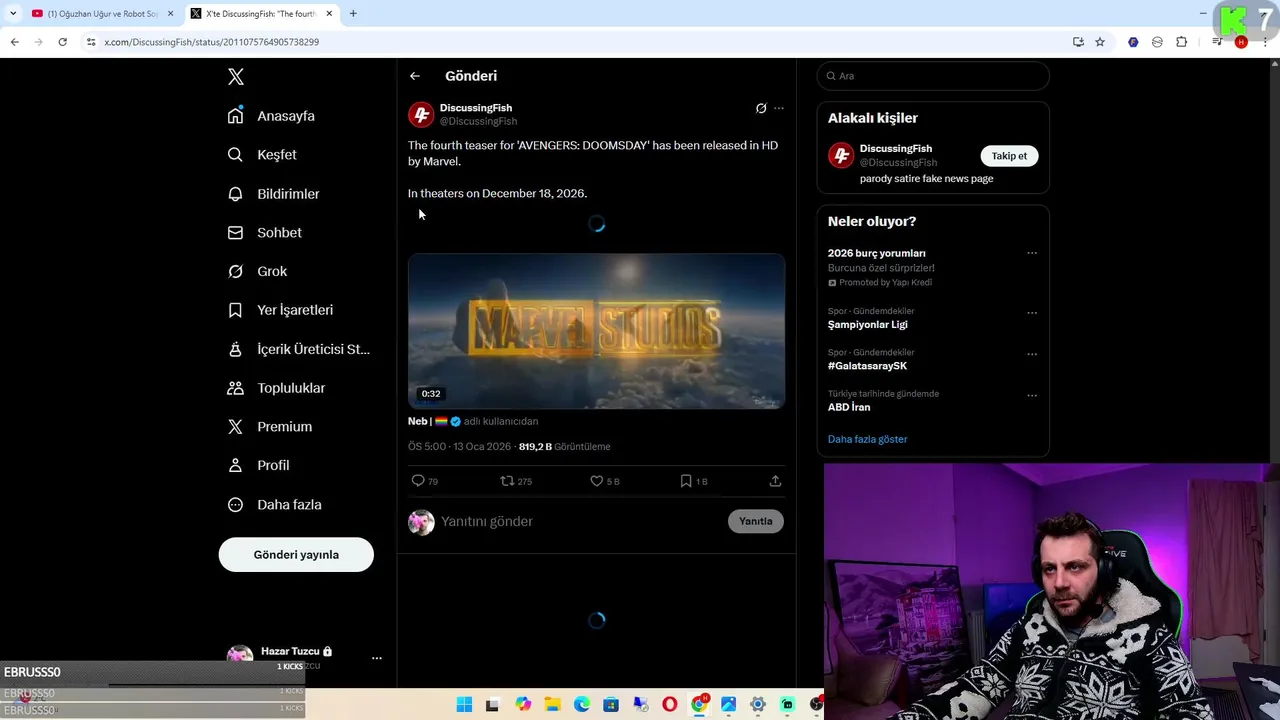Click the Grok explain icon on post
Screen dimensions: 1280x720
tap(761, 108)
